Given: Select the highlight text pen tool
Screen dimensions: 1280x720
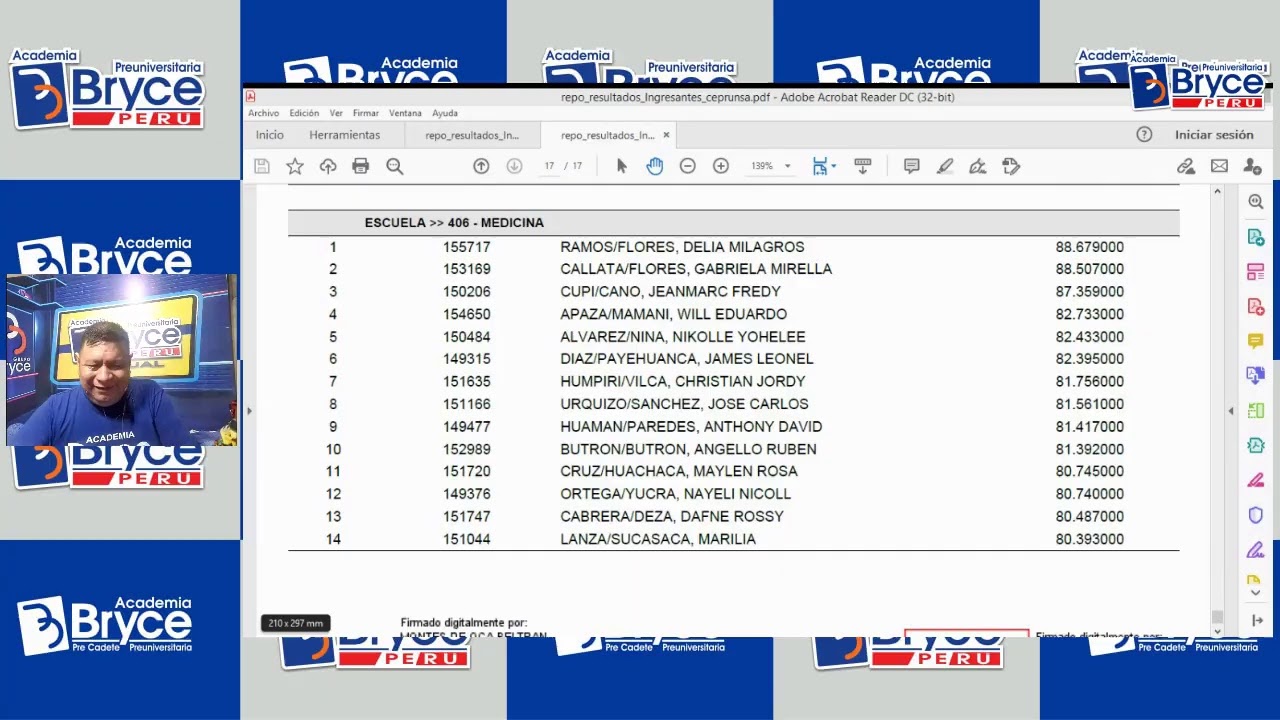Looking at the screenshot, I should tap(945, 166).
